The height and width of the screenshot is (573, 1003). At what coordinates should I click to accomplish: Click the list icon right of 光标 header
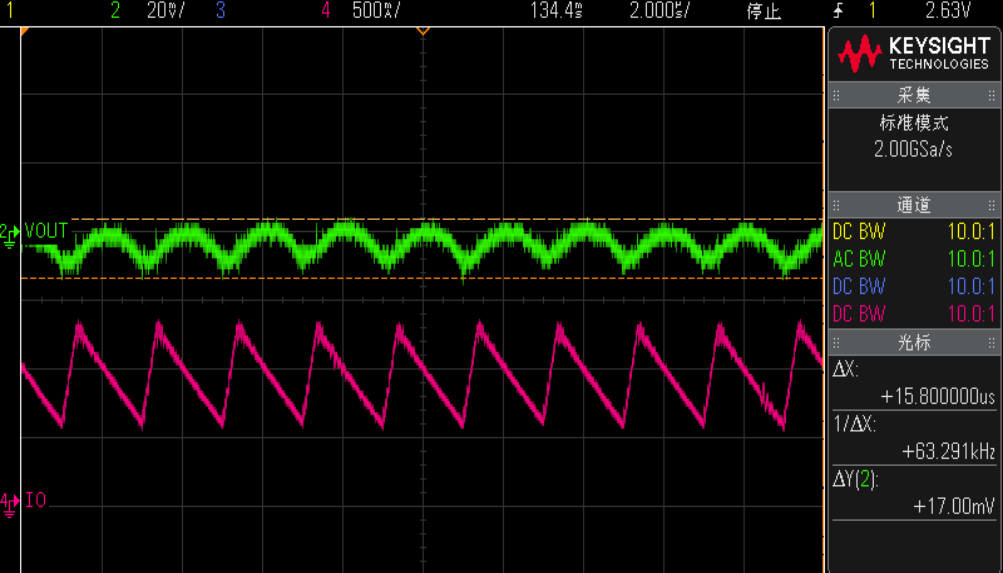click(x=992, y=342)
